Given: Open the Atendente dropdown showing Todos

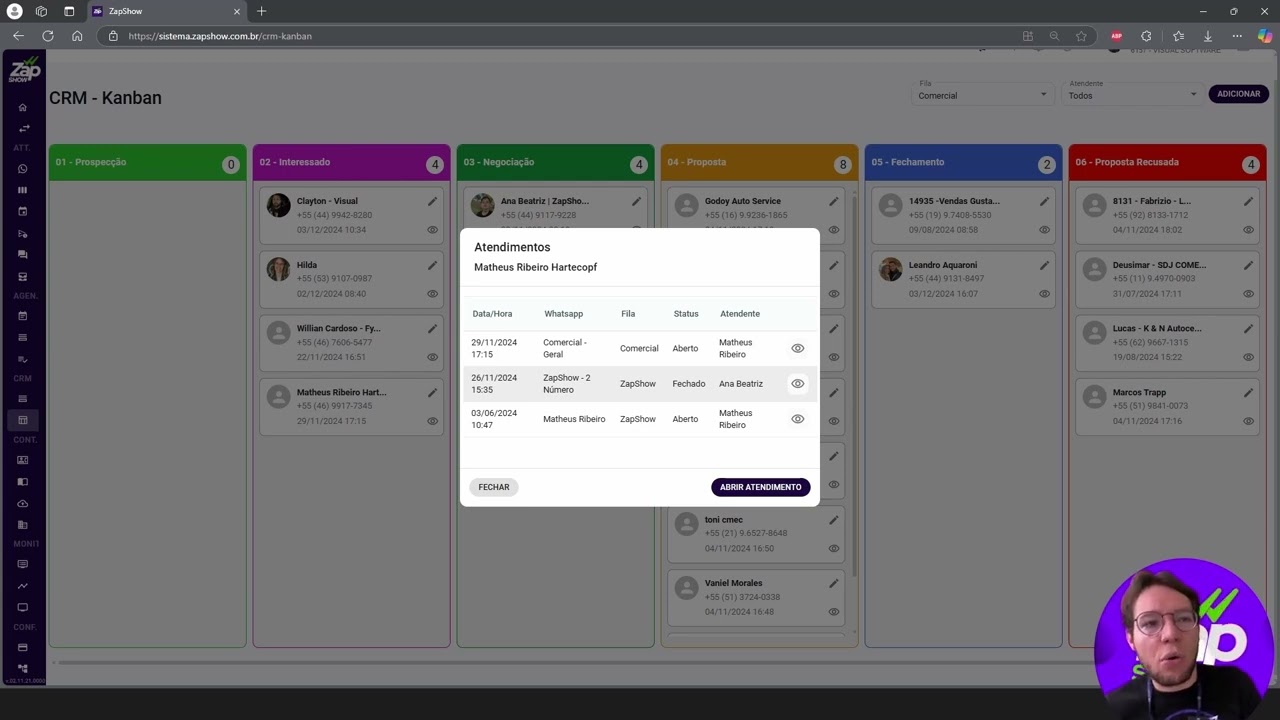Looking at the screenshot, I should pos(1133,95).
